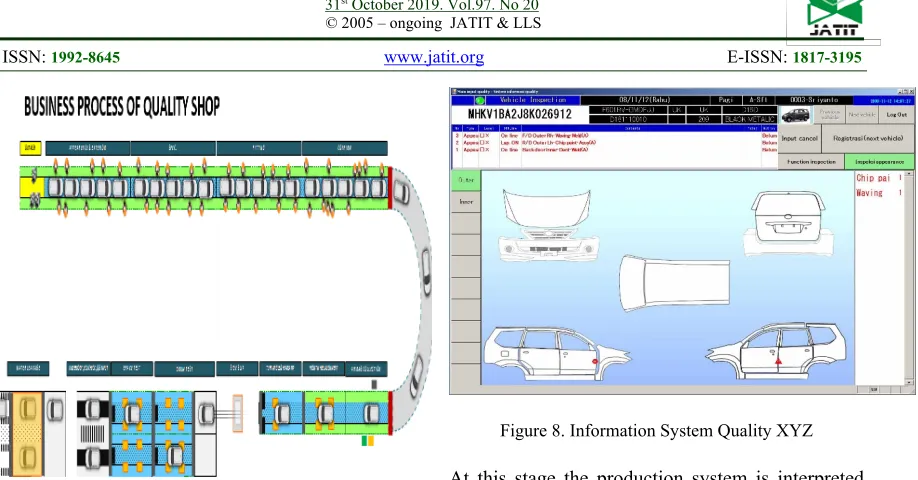Select defect row 'Lap. ON' chip paint entry

[x=615, y=143]
